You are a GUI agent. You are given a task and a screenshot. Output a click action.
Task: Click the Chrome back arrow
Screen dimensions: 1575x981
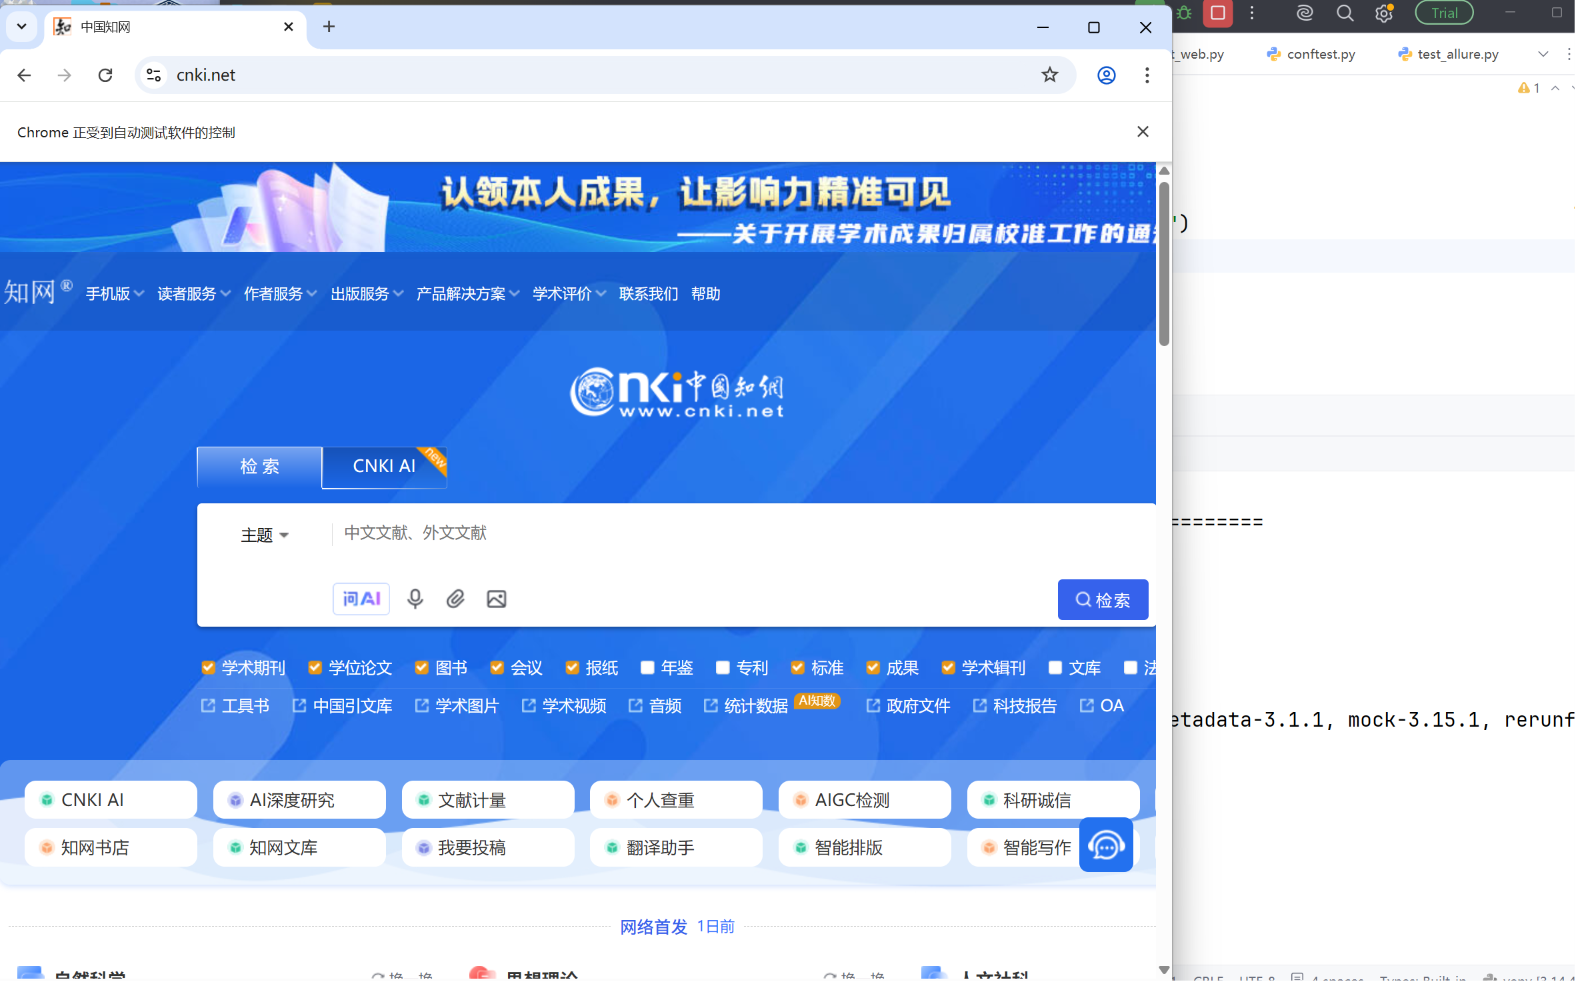24,75
